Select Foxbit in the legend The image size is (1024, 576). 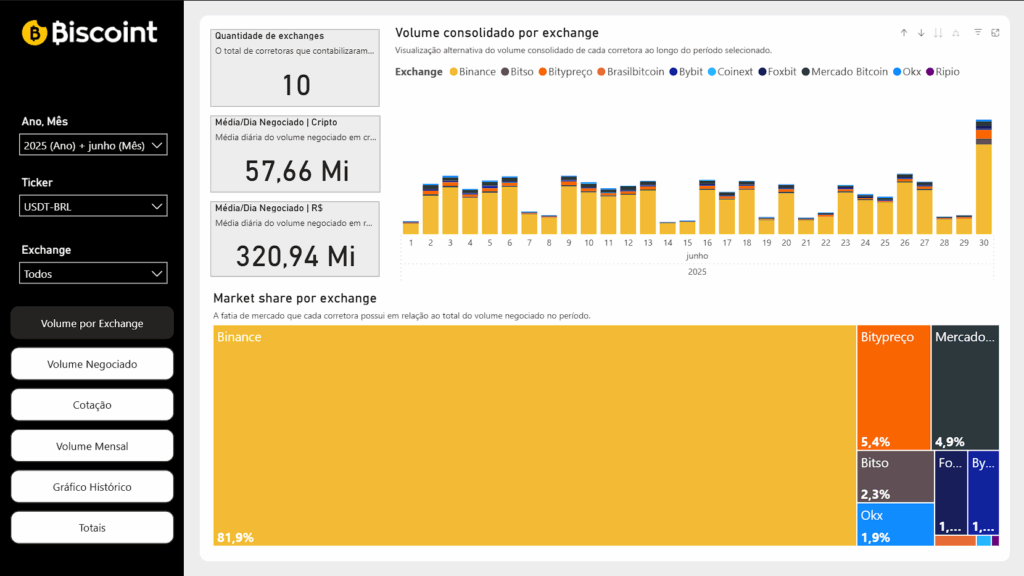coord(777,72)
